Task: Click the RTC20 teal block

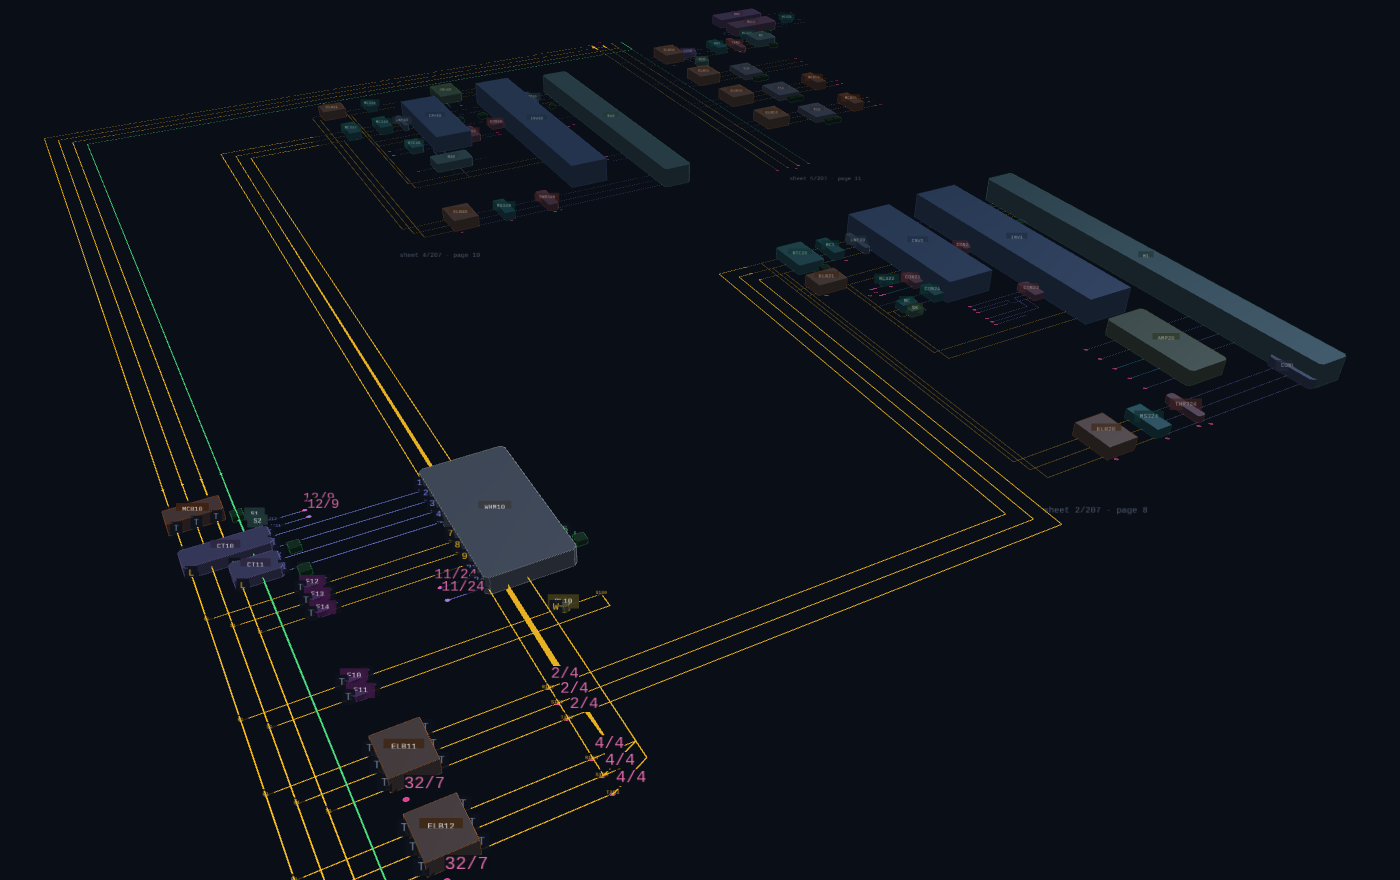Action: pyautogui.click(x=799, y=256)
